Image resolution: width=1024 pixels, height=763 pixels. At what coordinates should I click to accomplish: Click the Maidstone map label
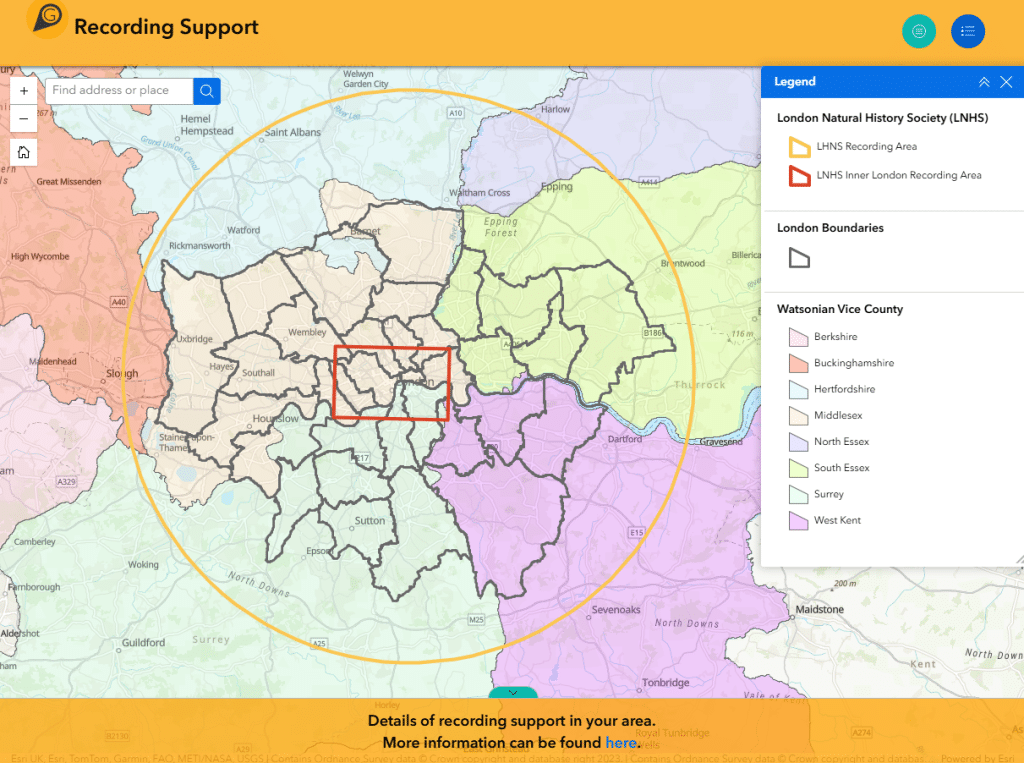[820, 609]
